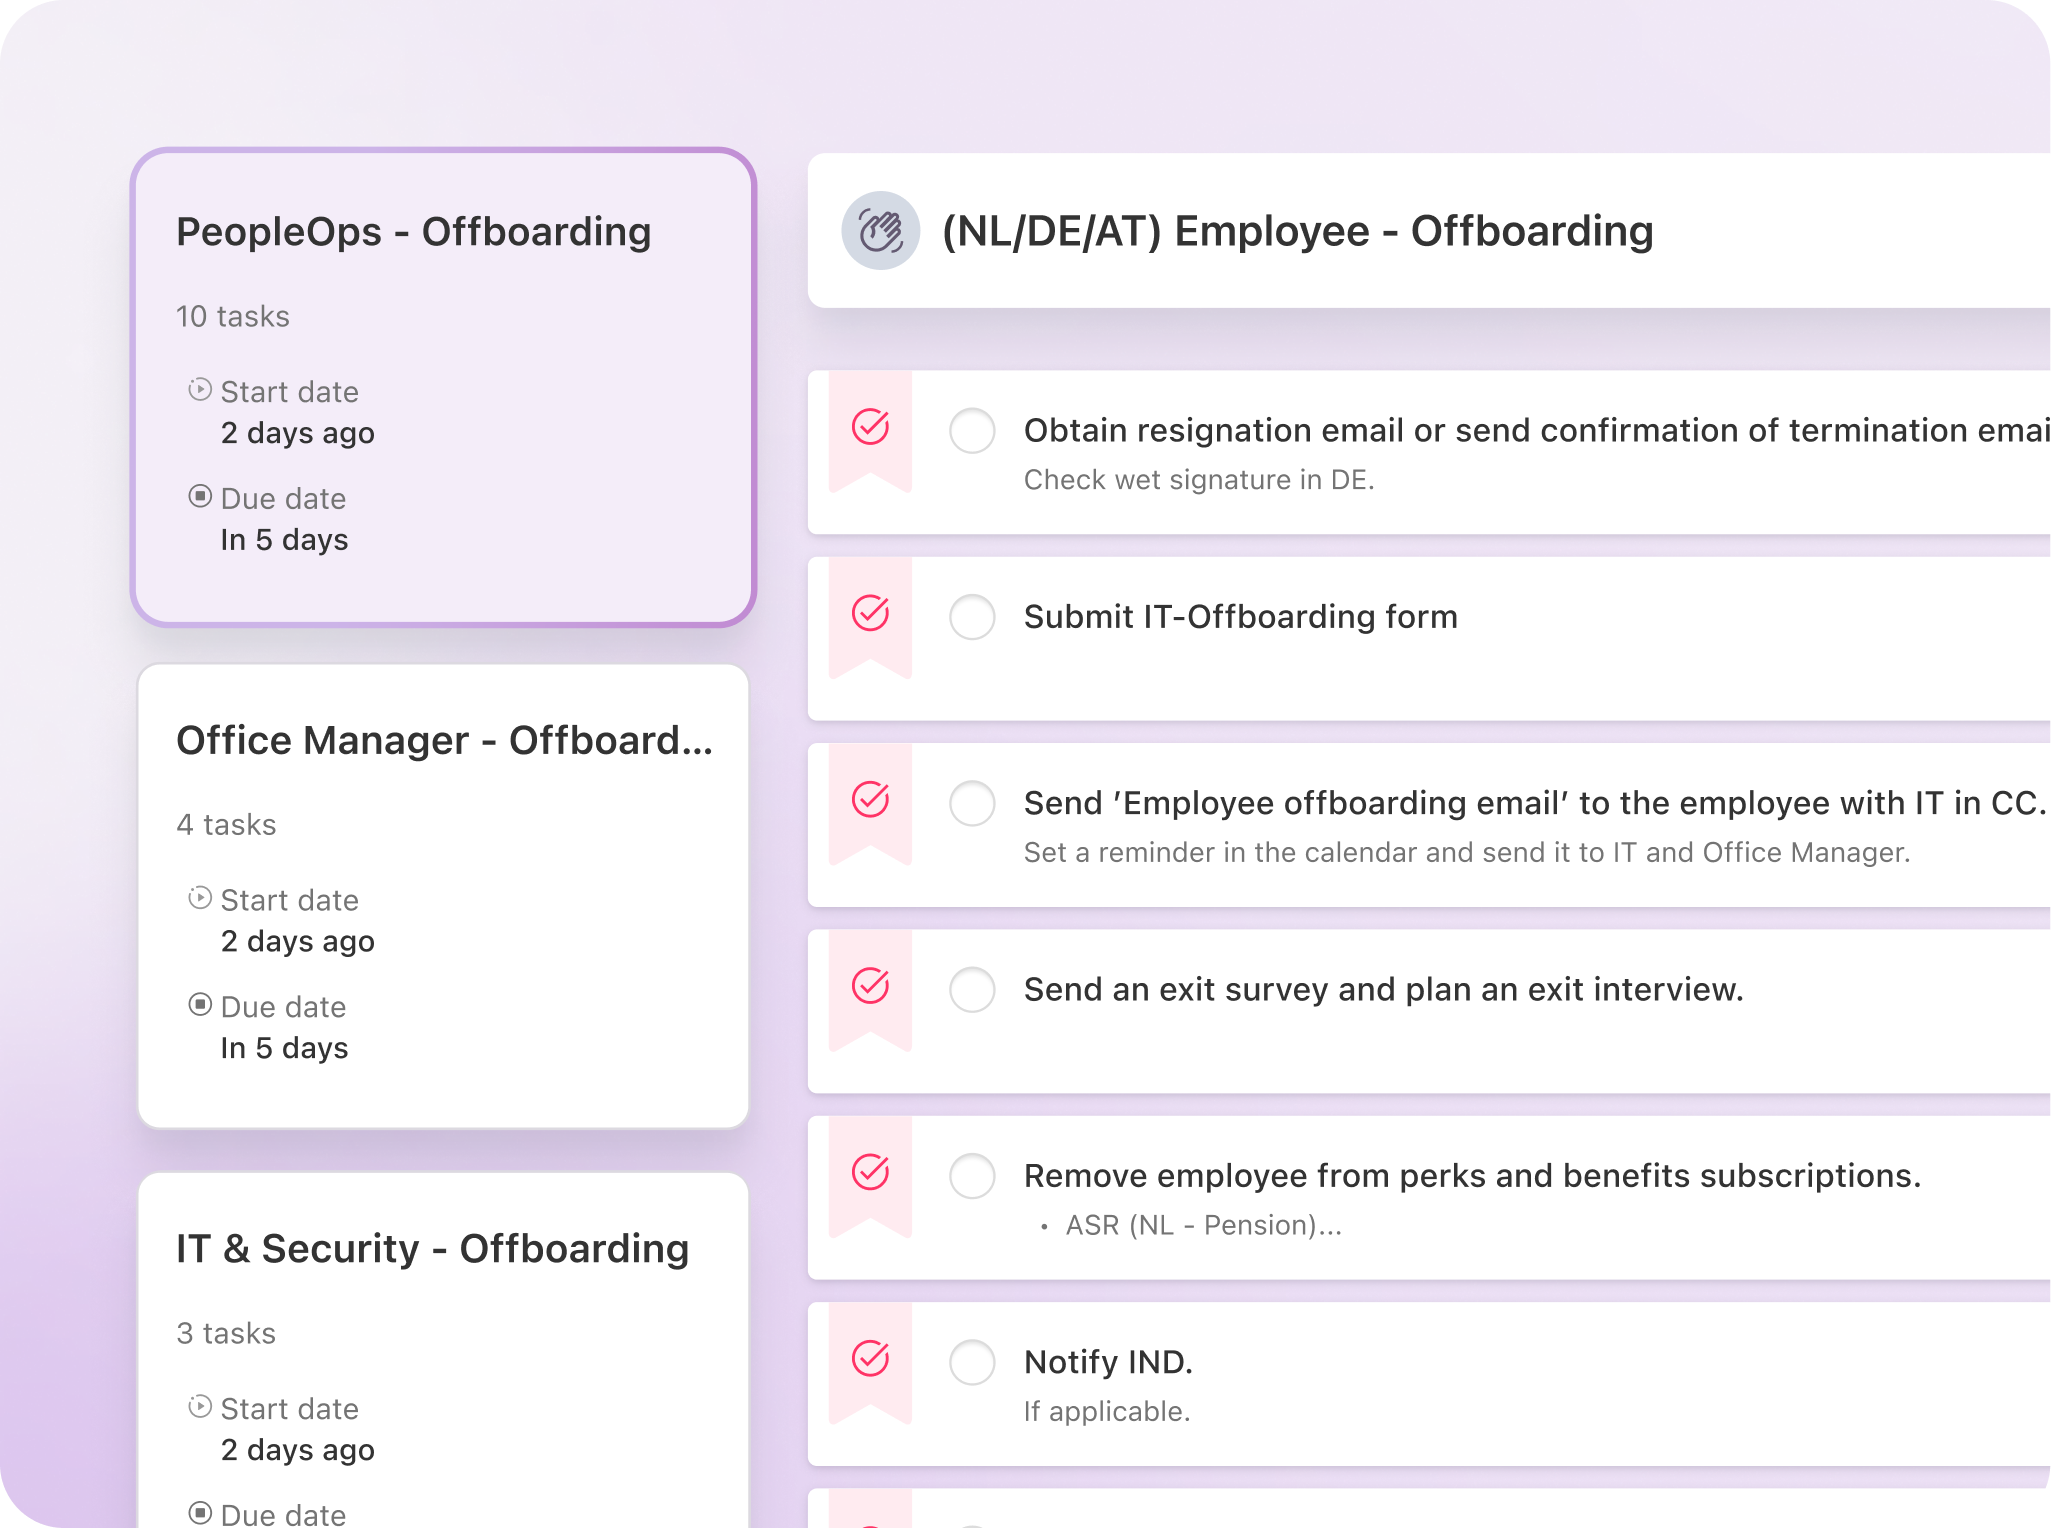This screenshot has height=1528, width=2051.
Task: Click the waving hand icon beside the offboarding title
Action: tap(881, 230)
